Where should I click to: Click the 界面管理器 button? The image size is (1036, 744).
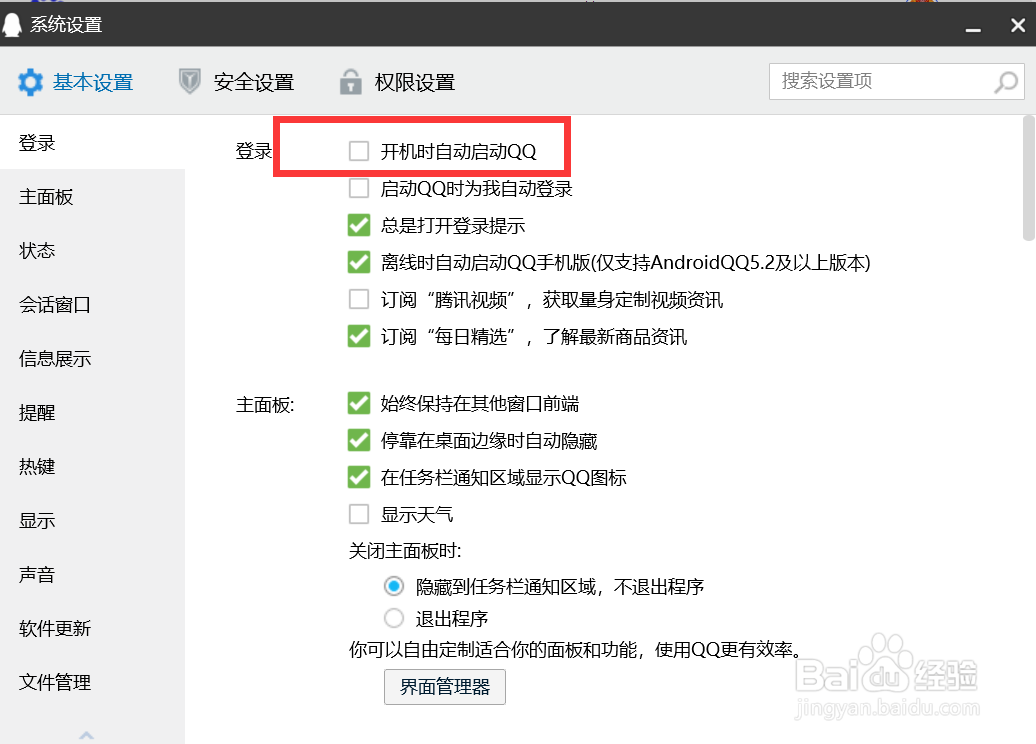pyautogui.click(x=445, y=687)
